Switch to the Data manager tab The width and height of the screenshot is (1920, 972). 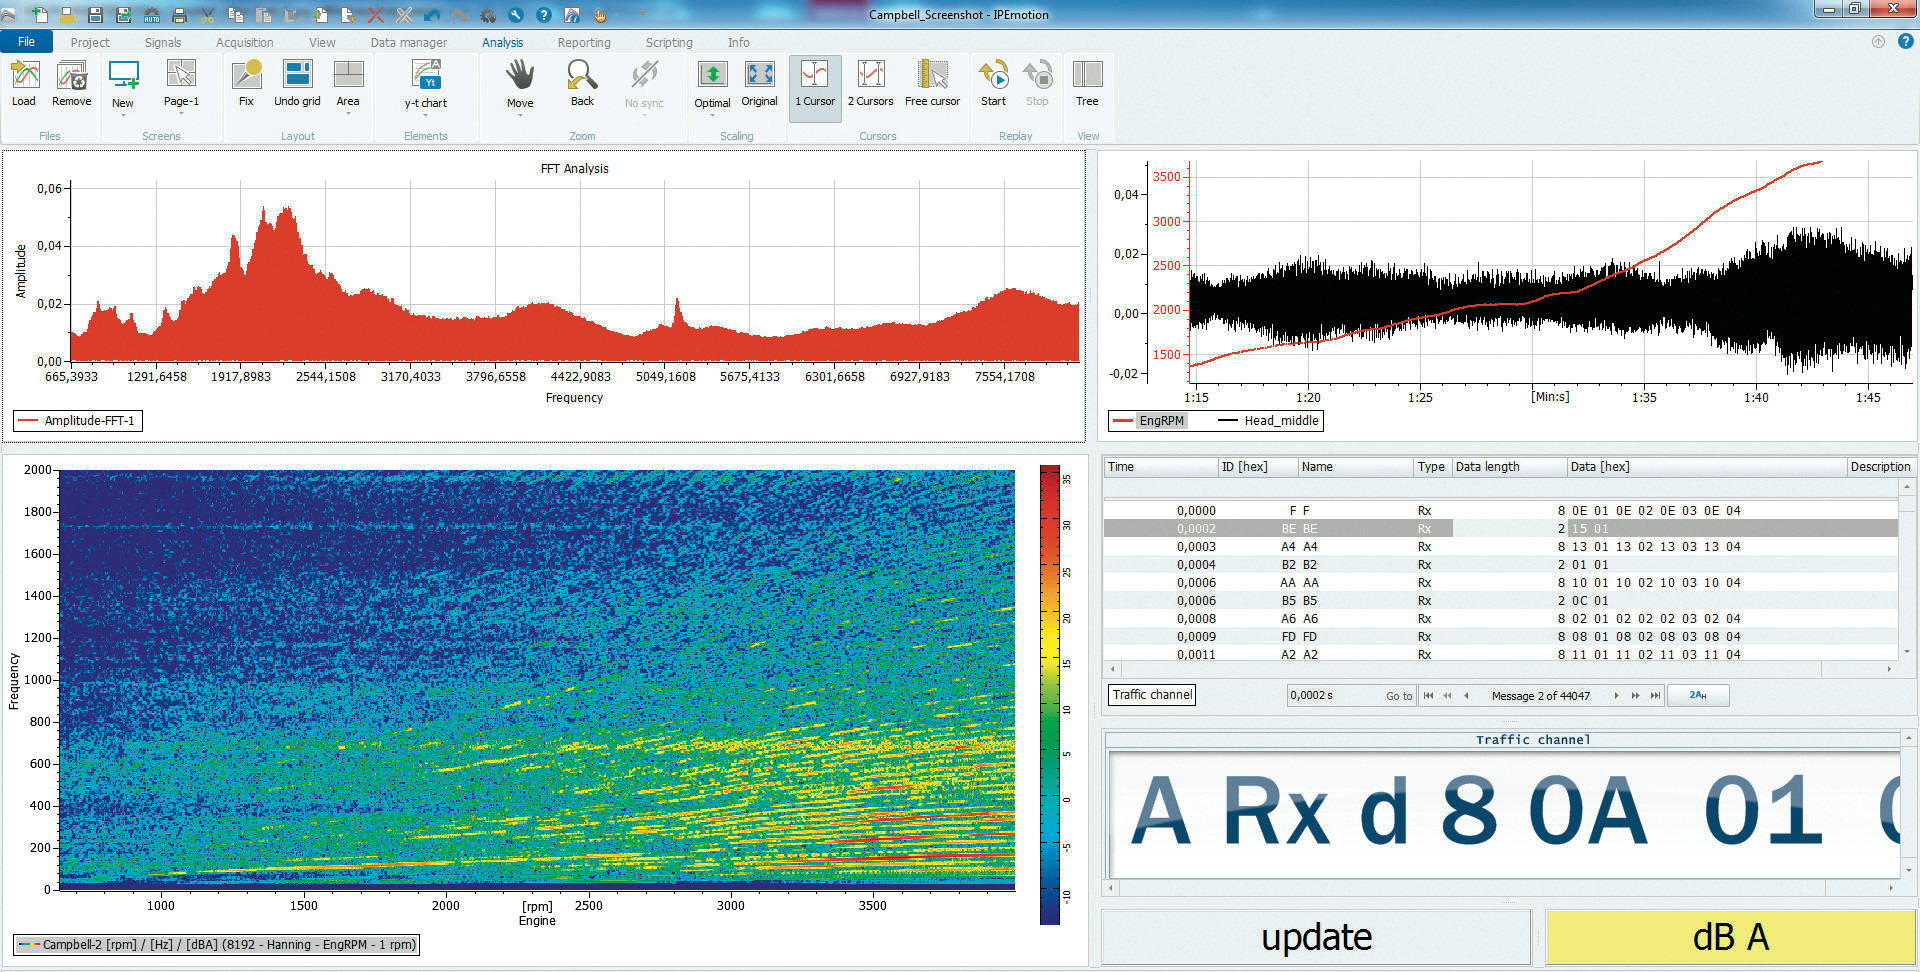click(408, 42)
